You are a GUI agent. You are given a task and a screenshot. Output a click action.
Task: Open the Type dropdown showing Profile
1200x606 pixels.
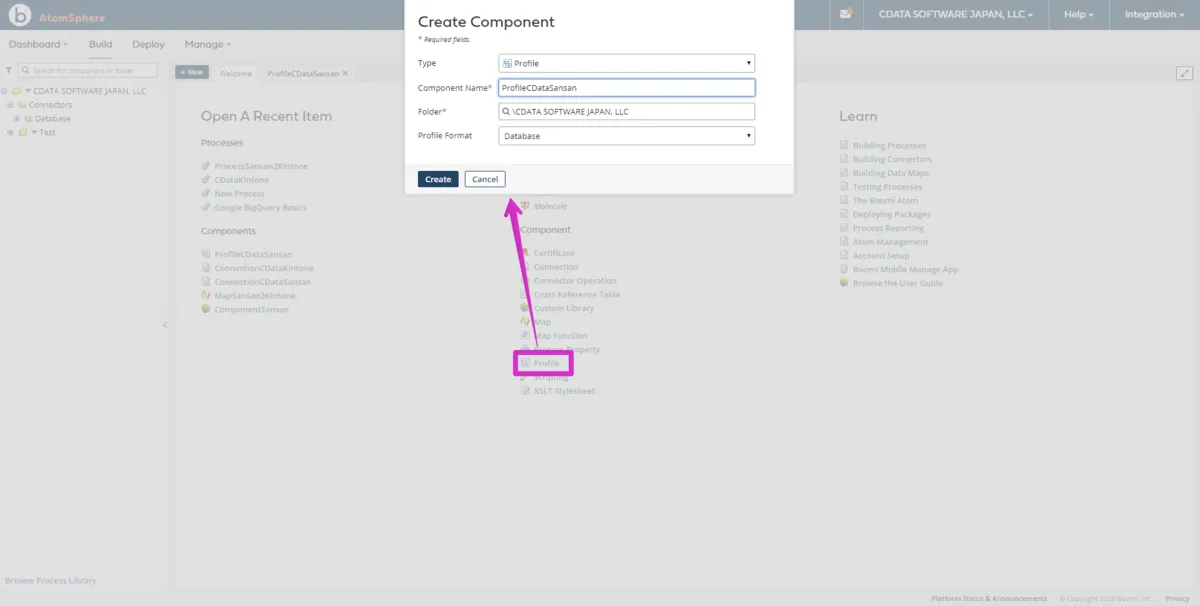click(x=626, y=64)
